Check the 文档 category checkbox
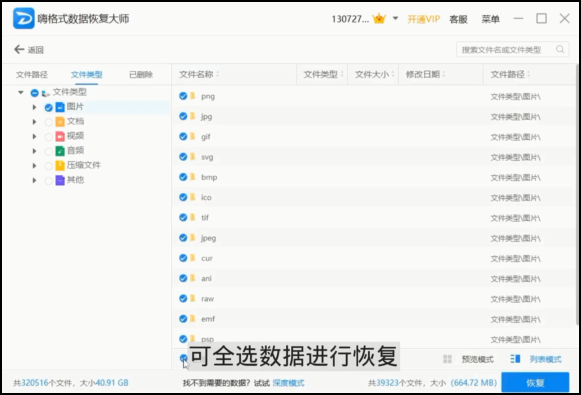The width and height of the screenshot is (581, 395). pos(48,122)
